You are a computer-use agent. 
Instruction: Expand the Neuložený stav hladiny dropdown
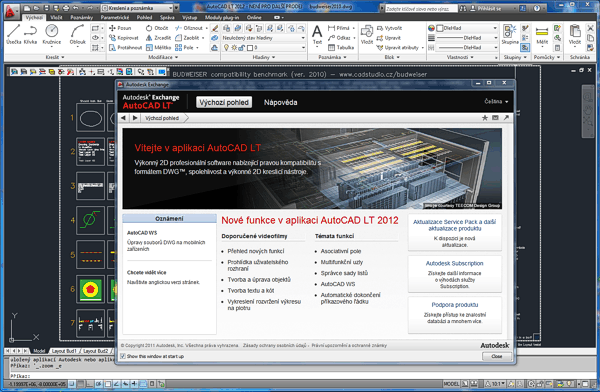click(264, 38)
